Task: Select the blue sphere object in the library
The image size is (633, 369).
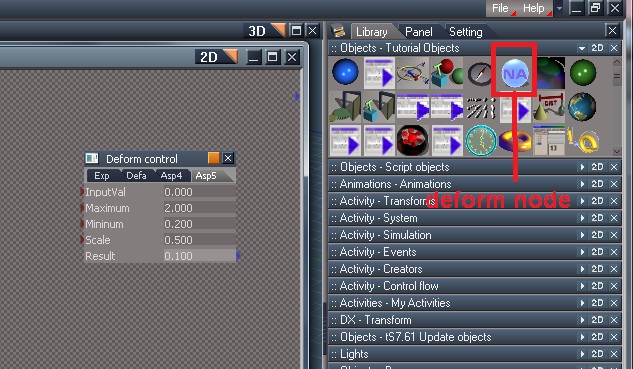Action: pos(345,72)
